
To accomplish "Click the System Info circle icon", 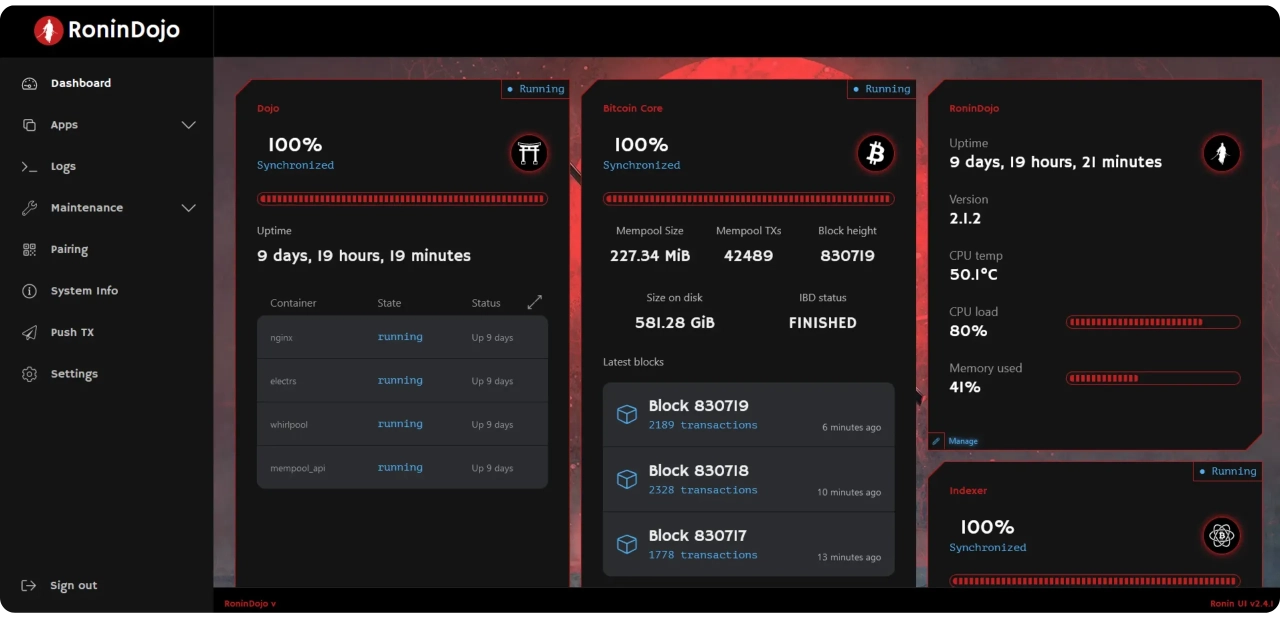I will (30, 291).
